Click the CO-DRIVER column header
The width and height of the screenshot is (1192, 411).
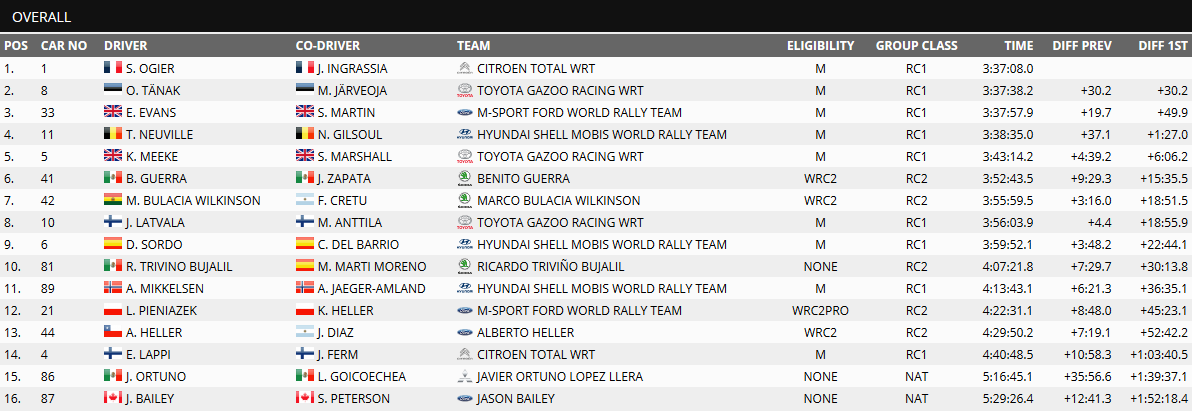[328, 46]
